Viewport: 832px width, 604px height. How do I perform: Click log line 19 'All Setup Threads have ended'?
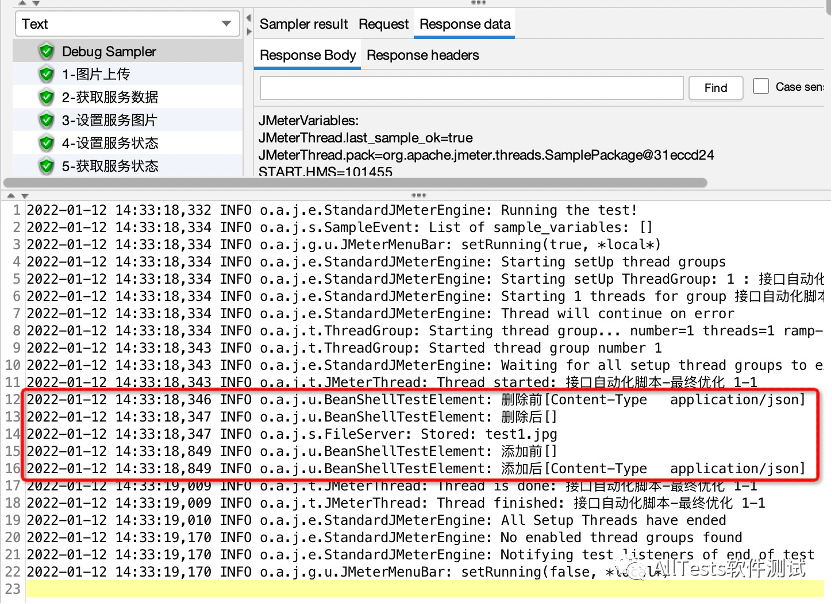click(376, 520)
